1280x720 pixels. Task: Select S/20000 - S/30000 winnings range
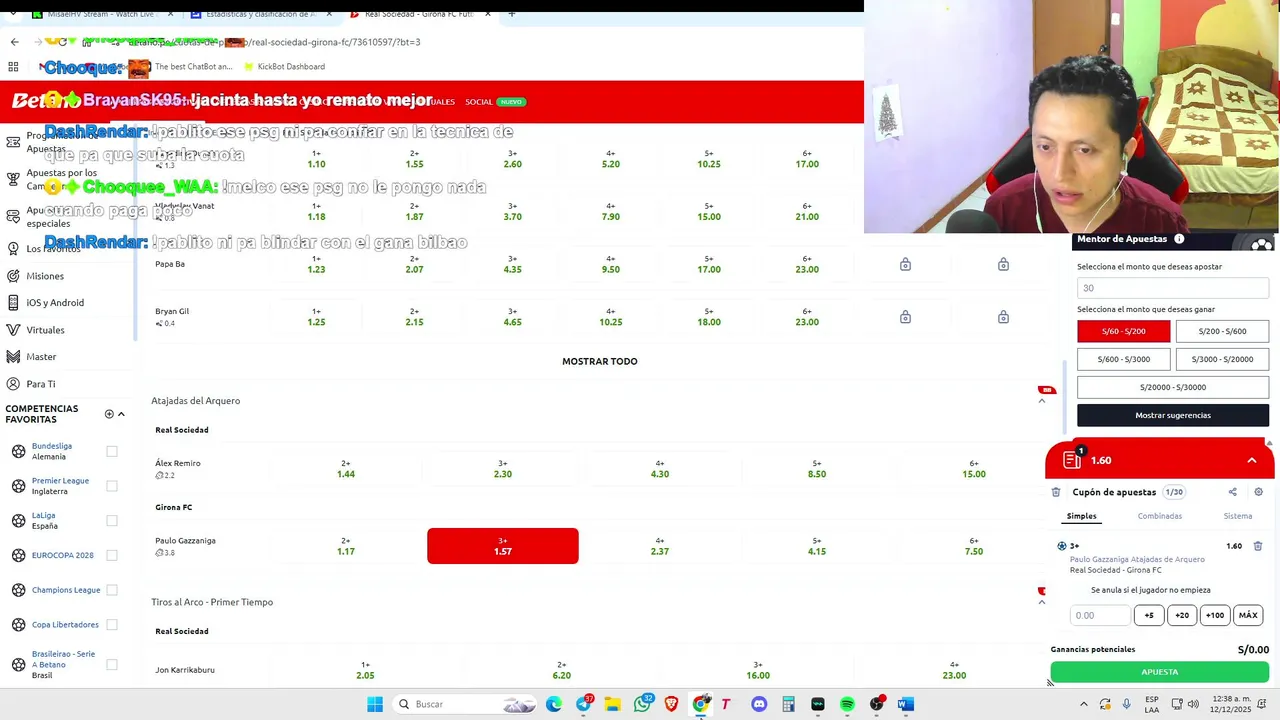[x=1173, y=387]
